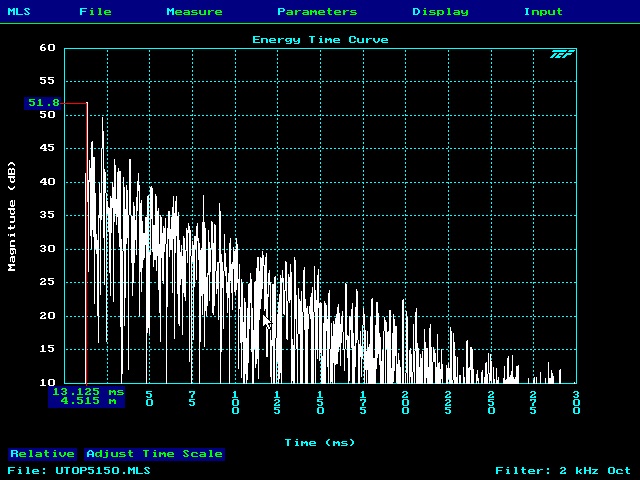Click the 35 dB magnitude axis label
The image size is (640, 480).
tap(47, 215)
